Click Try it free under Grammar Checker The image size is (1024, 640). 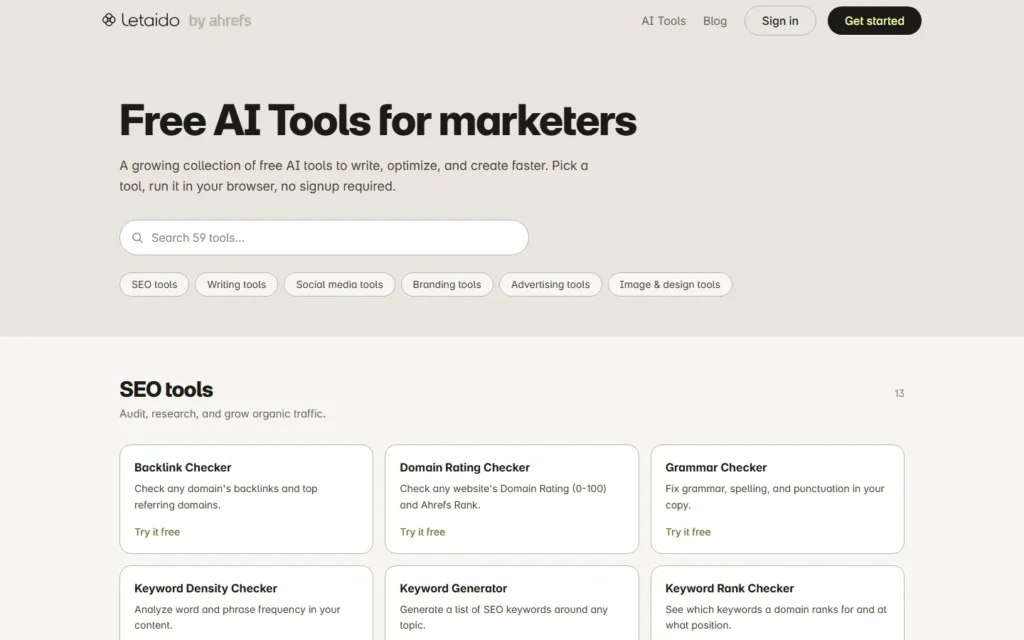click(x=688, y=532)
